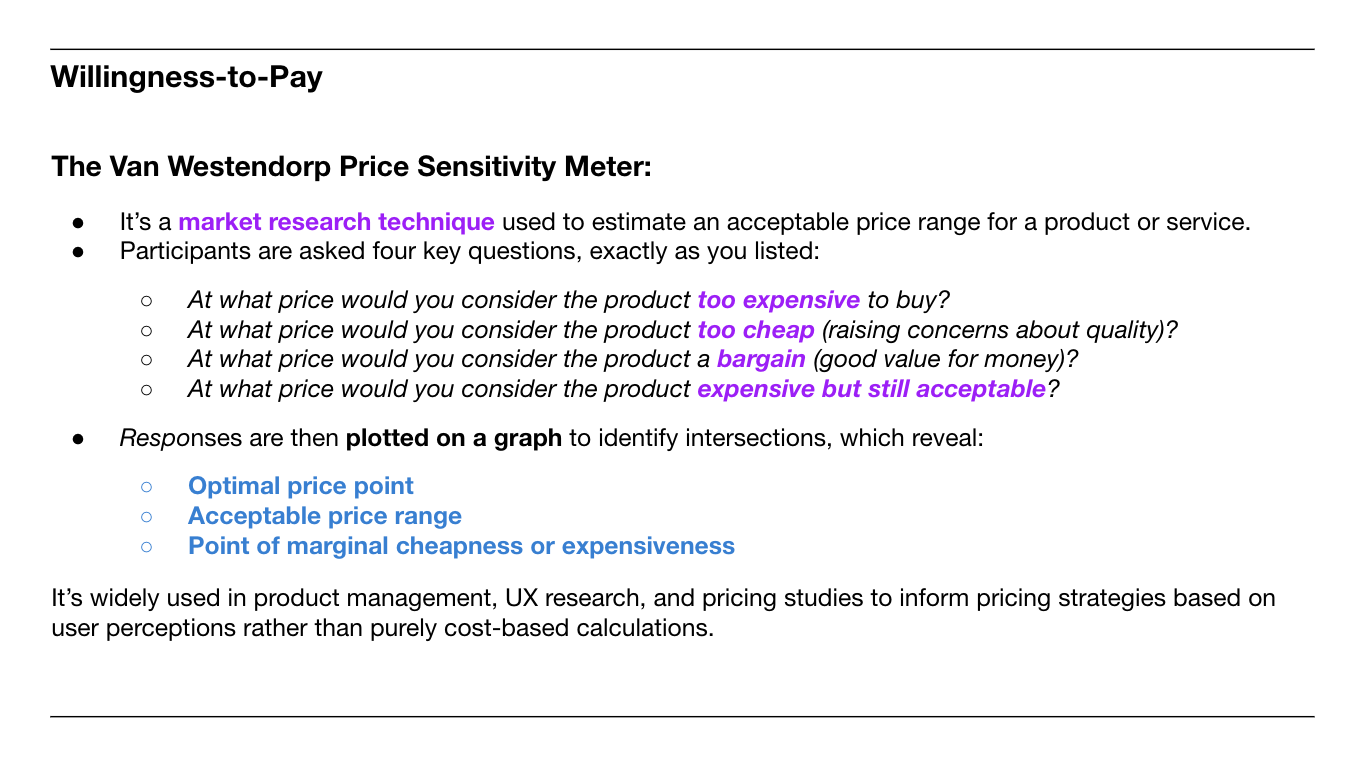The width and height of the screenshot is (1364, 762).
Task: Click the purple 'market research technique' text
Action: tap(336, 222)
